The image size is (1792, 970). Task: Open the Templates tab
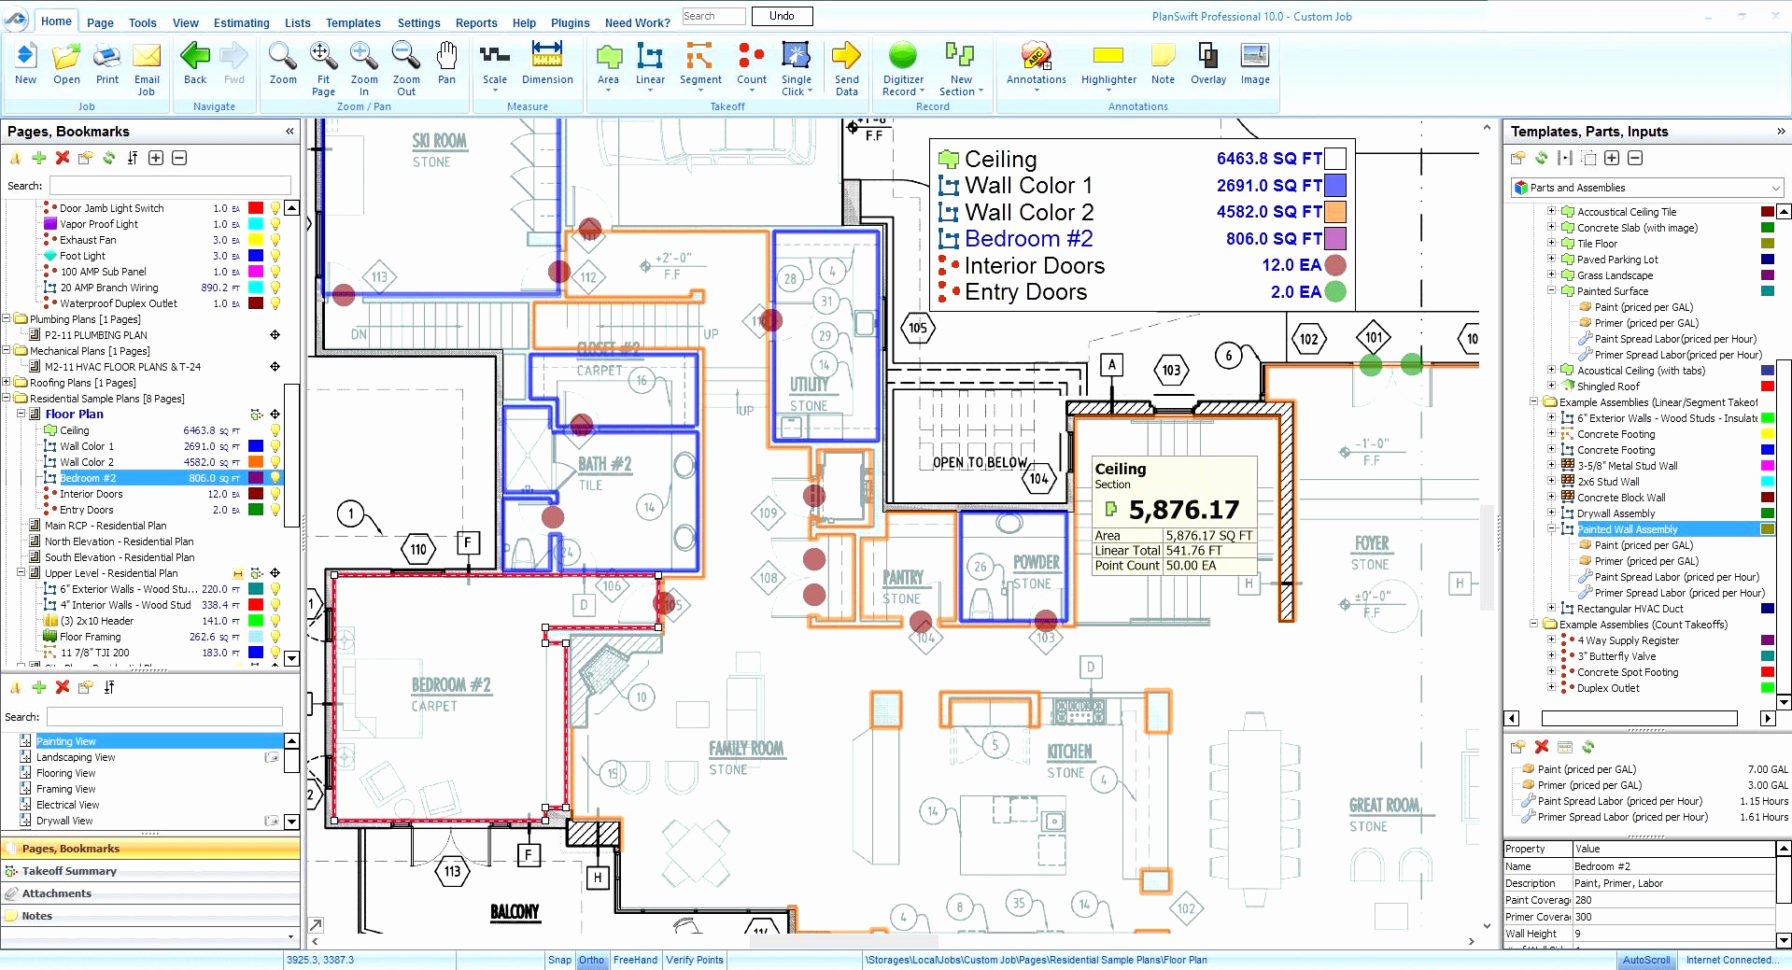pos(353,23)
